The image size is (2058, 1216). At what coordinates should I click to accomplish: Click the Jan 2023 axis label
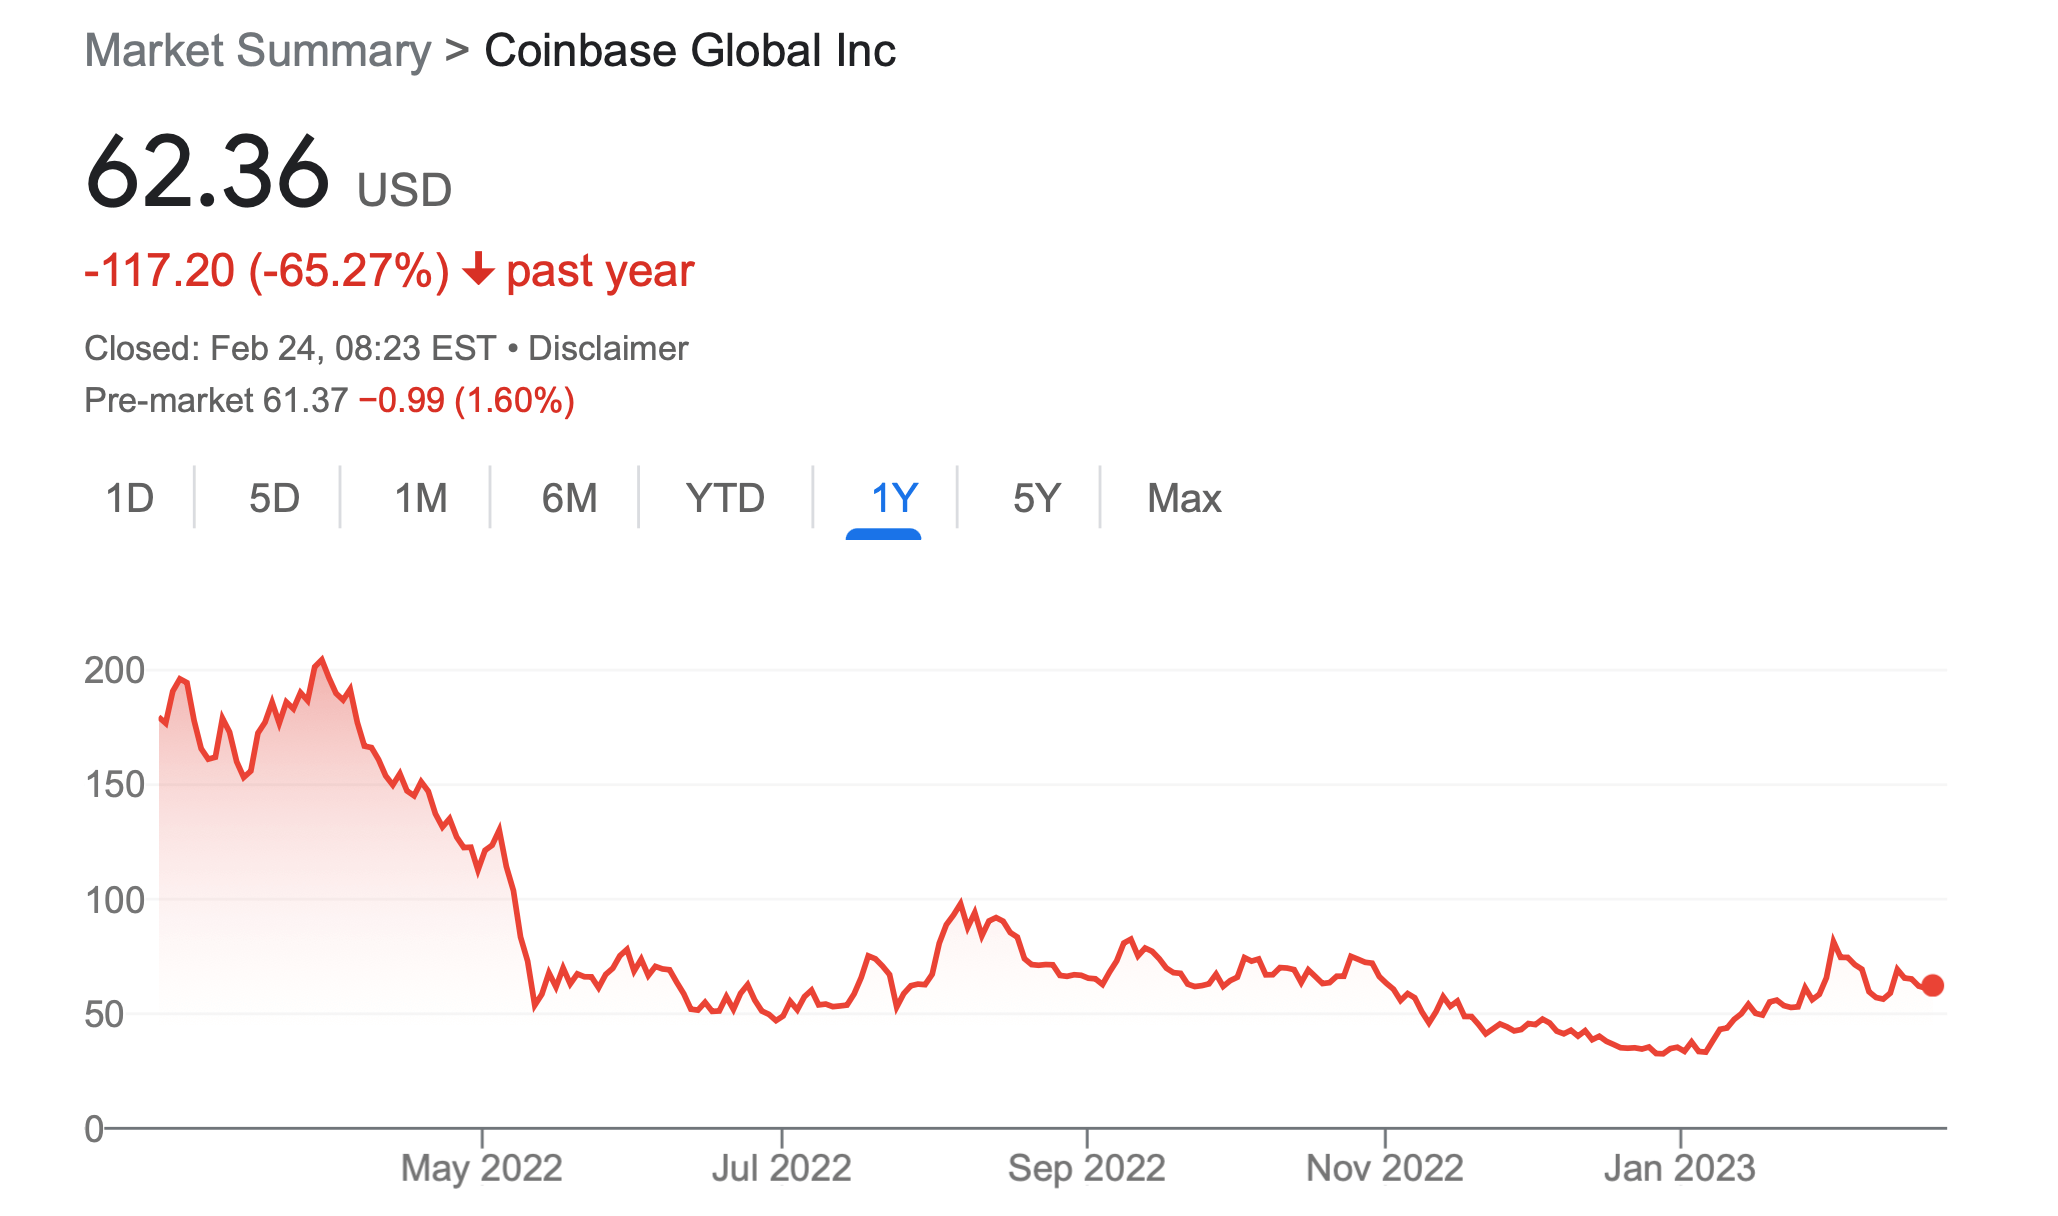coord(1680,1168)
